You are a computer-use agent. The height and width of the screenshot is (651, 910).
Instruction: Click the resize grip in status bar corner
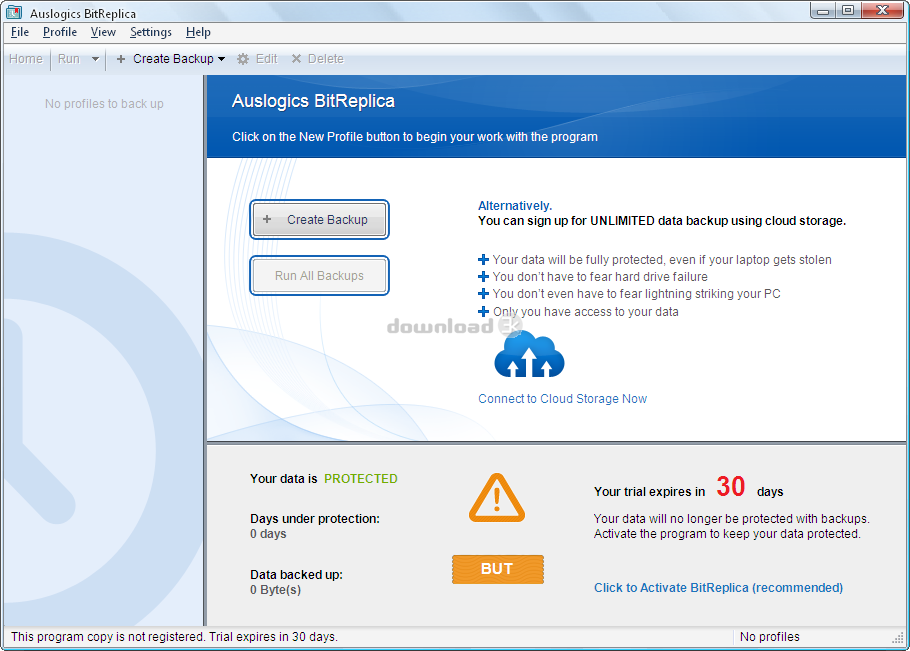(x=898, y=638)
